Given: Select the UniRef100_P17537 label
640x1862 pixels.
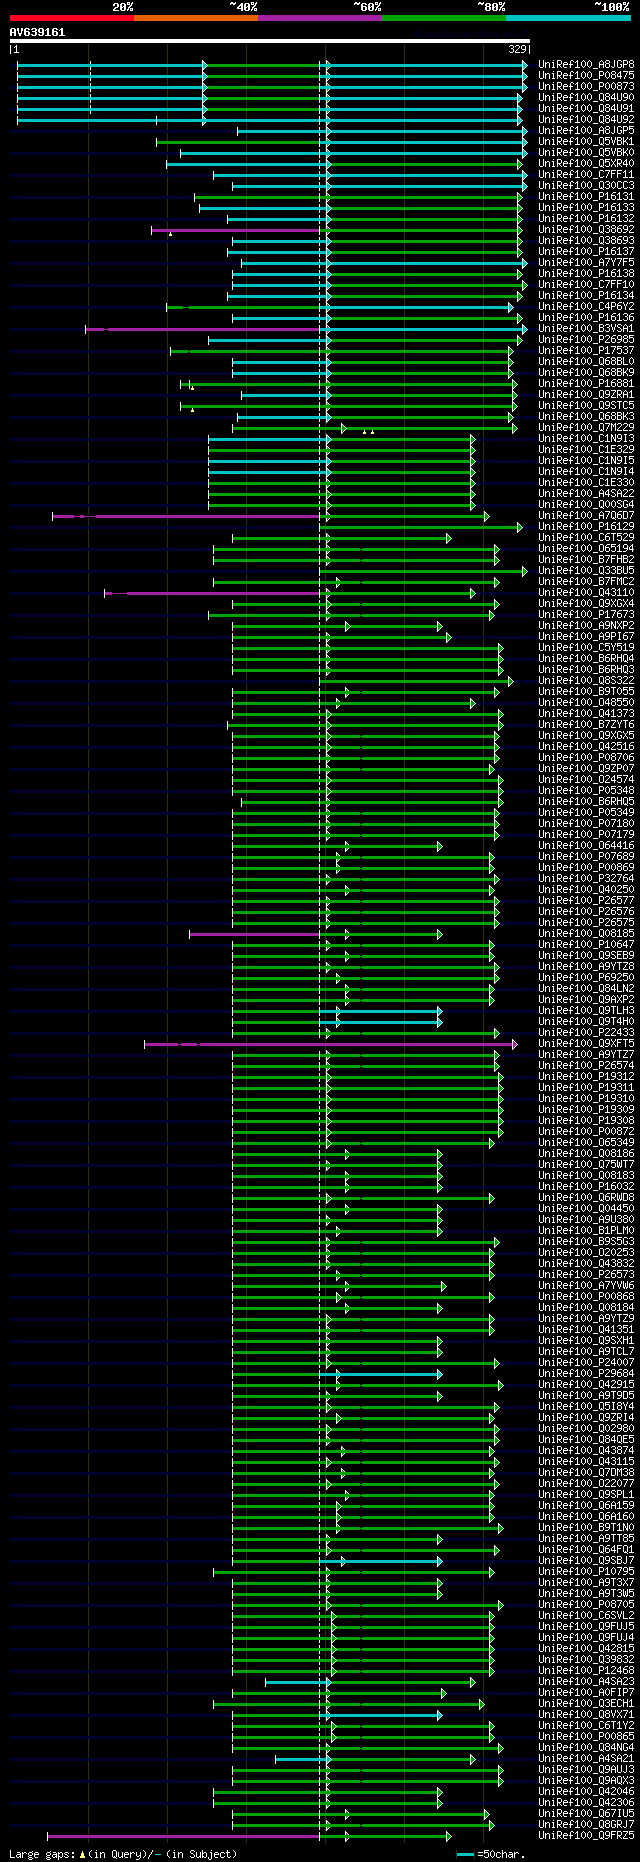Looking at the screenshot, I should click(586, 350).
